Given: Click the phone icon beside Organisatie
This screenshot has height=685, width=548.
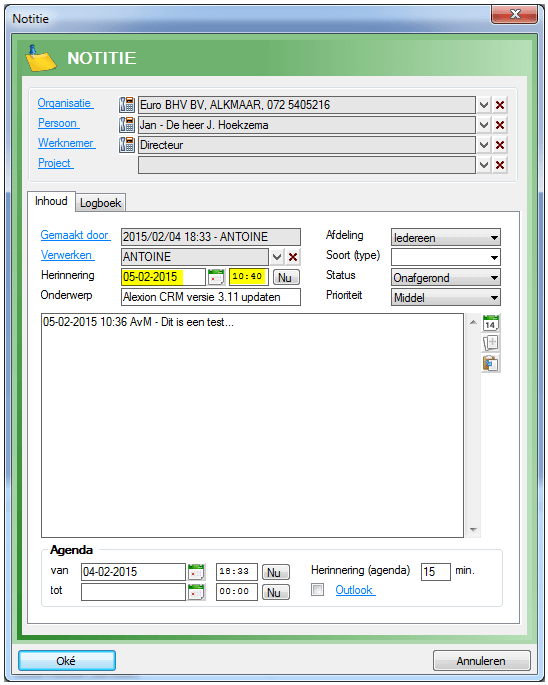Looking at the screenshot, I should tap(127, 105).
